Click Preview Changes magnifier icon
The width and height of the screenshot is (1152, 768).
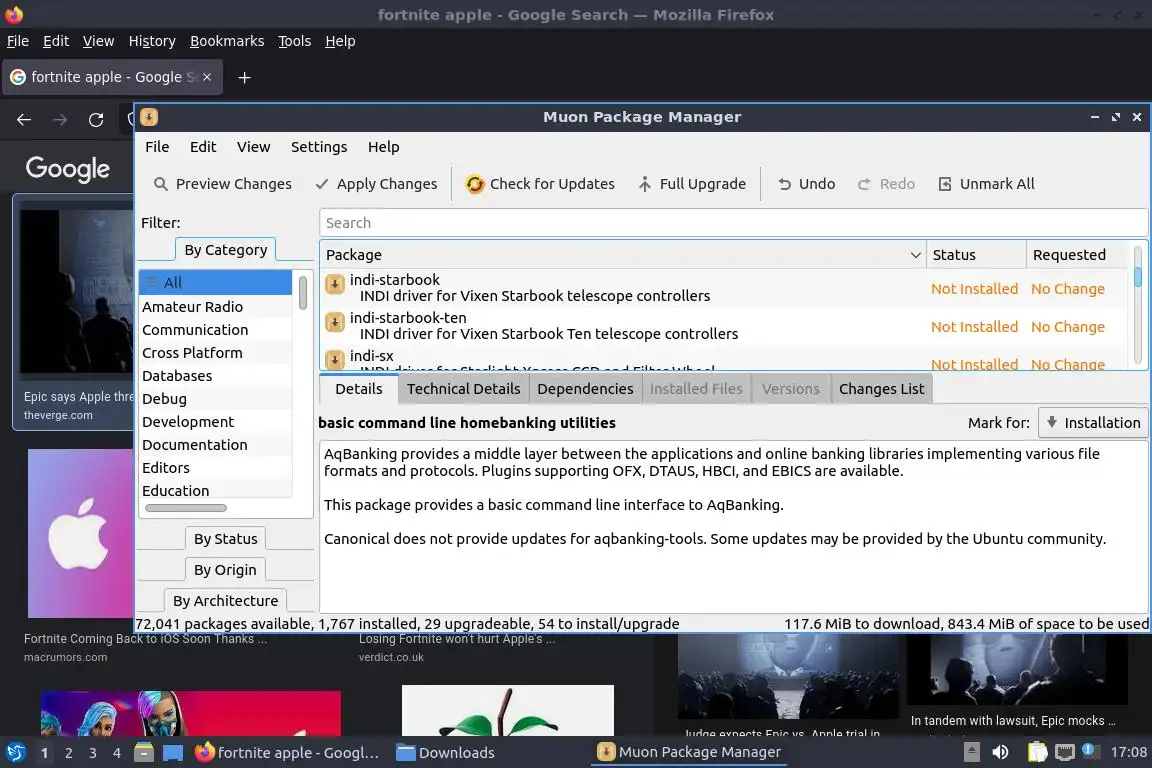tap(160, 184)
